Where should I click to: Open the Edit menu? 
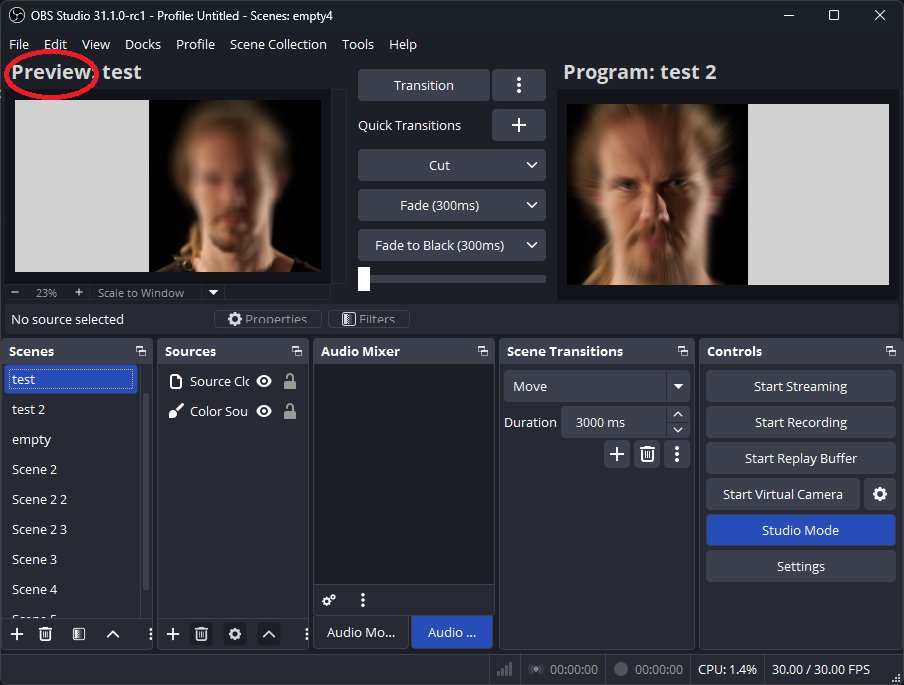[55, 44]
